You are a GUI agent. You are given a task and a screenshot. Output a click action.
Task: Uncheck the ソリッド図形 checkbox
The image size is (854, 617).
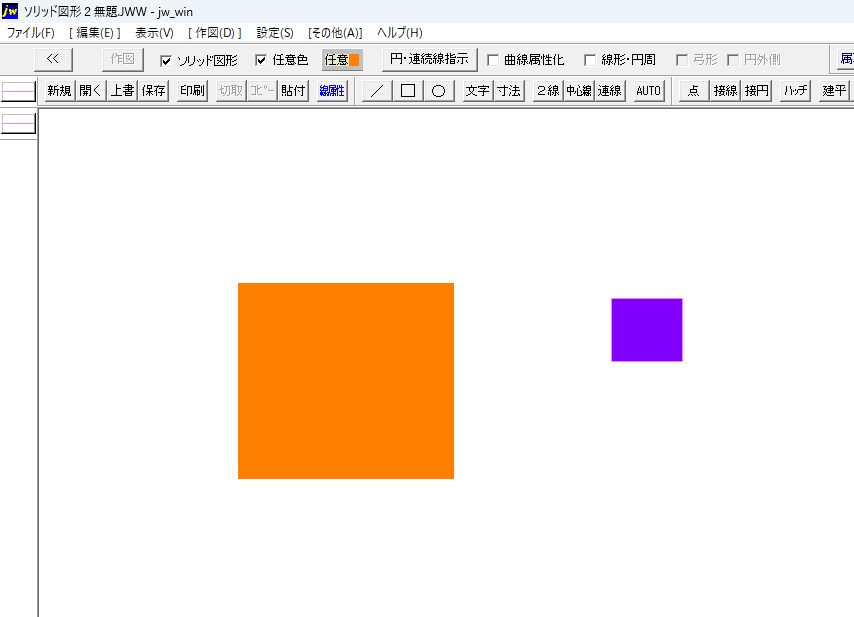(x=166, y=60)
